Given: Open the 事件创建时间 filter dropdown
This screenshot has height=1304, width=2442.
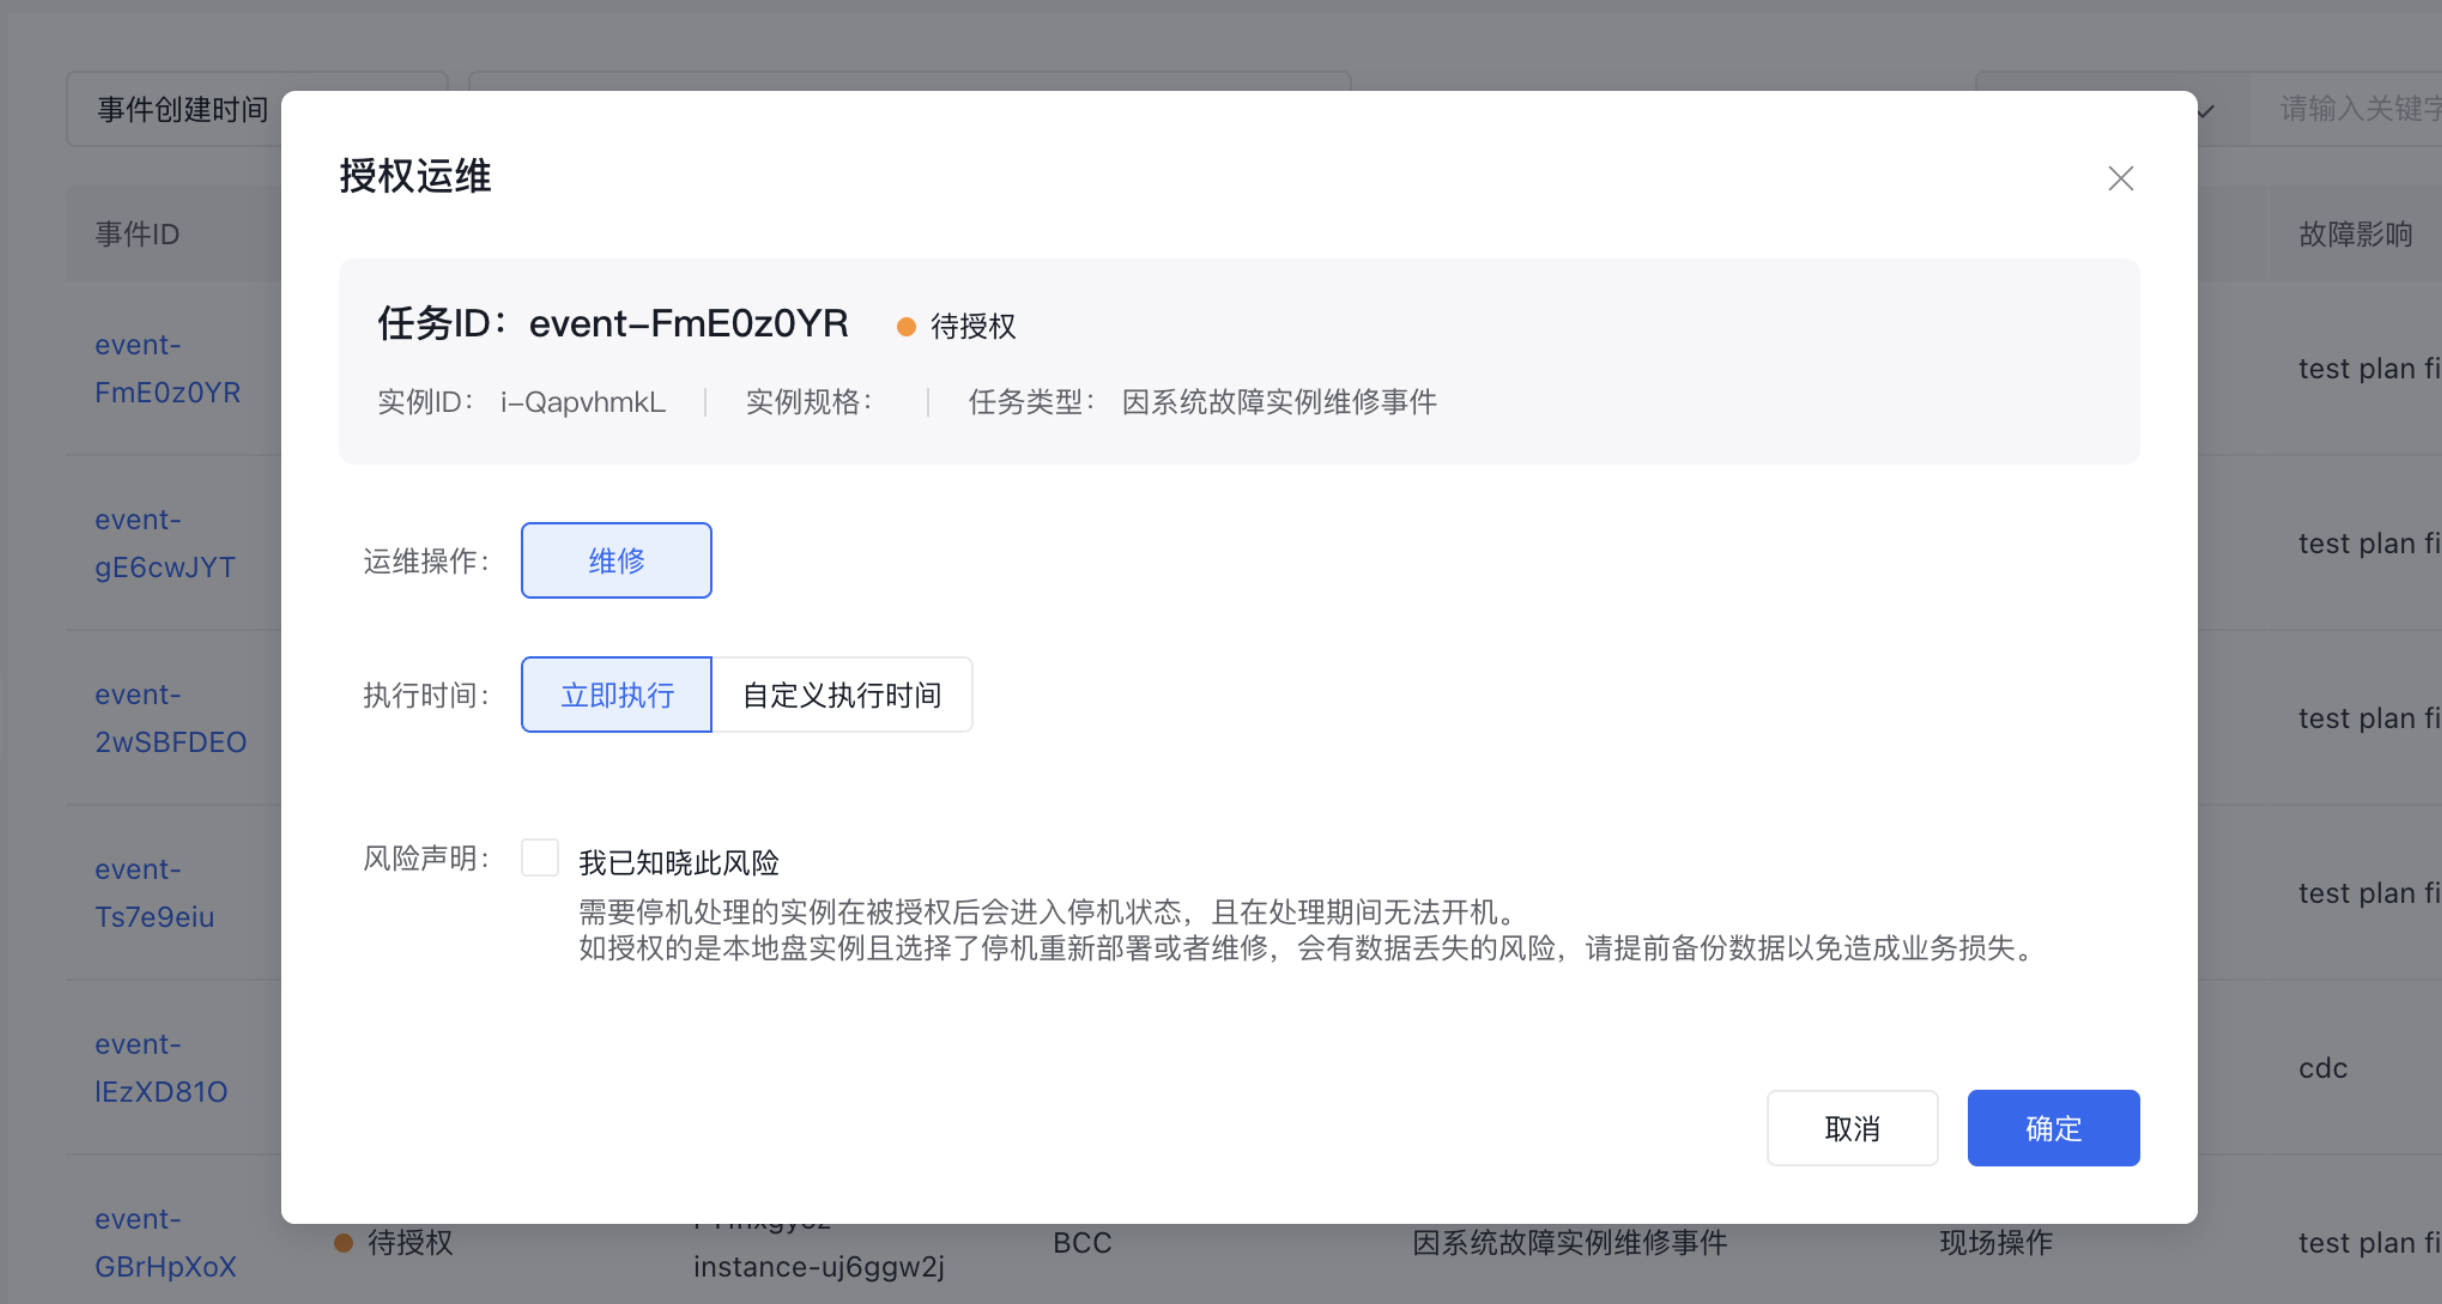Looking at the screenshot, I should [175, 109].
